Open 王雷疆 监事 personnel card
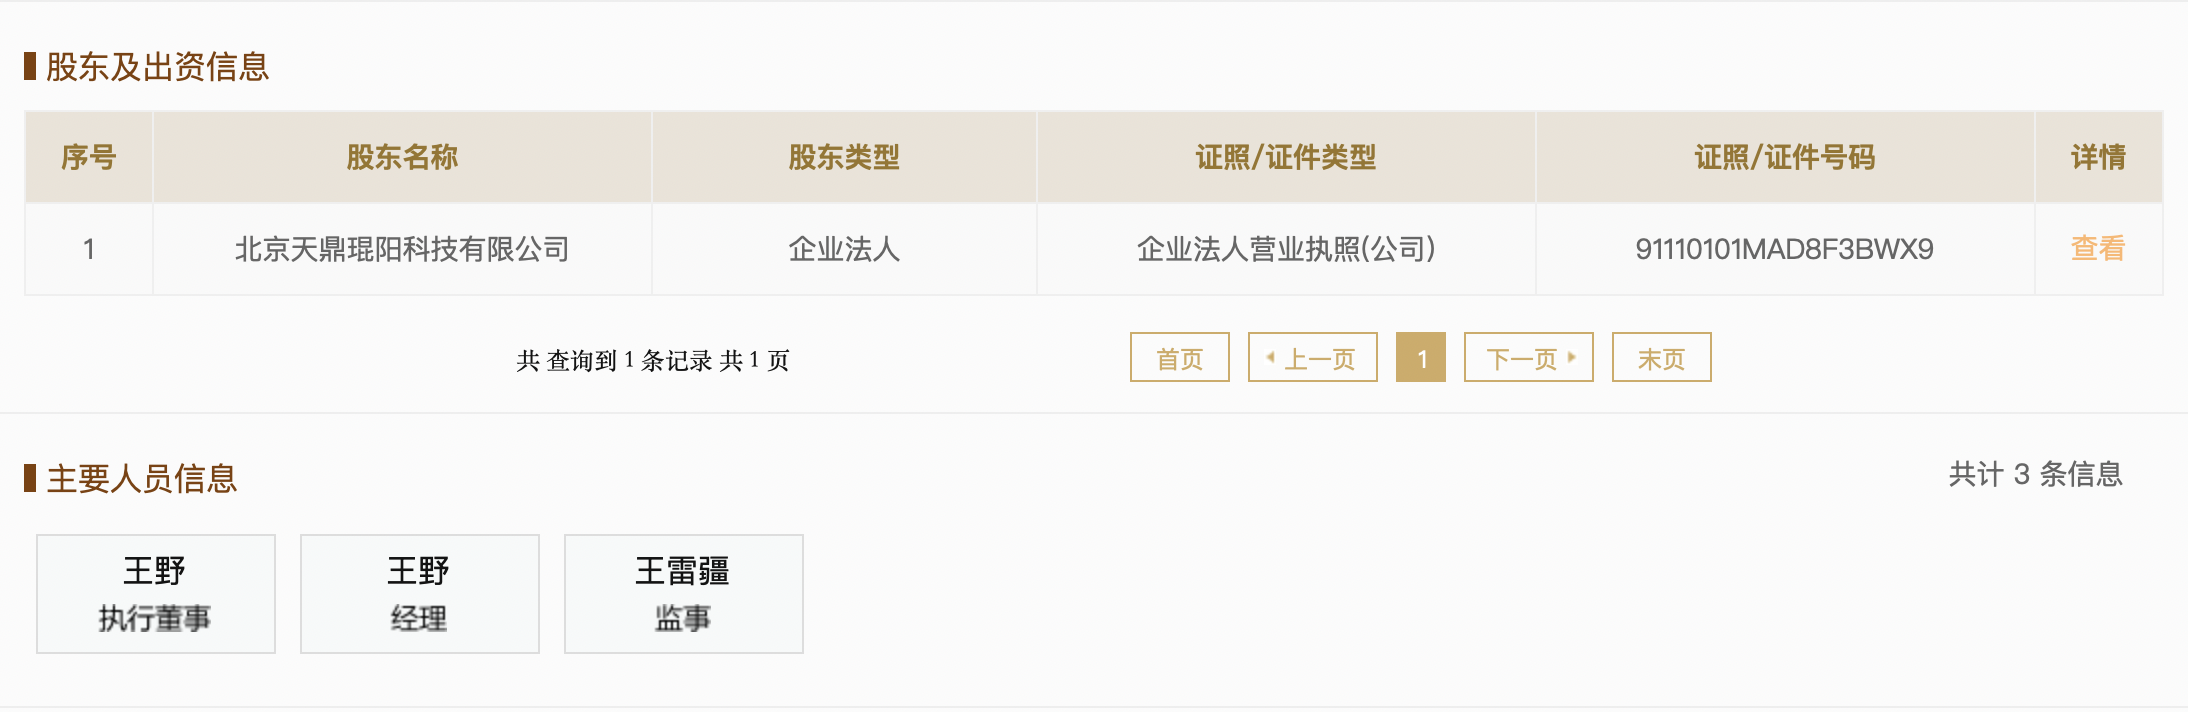The width and height of the screenshot is (2188, 712). (x=684, y=594)
